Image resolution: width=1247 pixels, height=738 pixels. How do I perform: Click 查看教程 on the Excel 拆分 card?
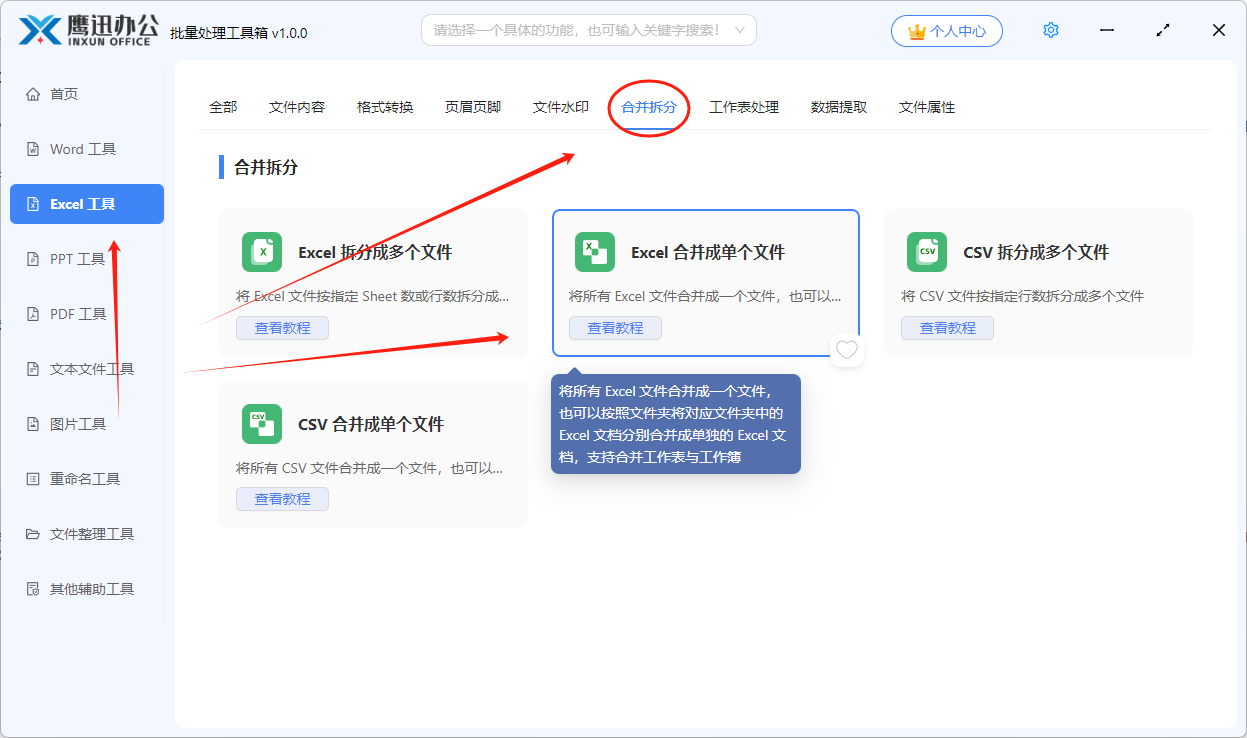[282, 328]
